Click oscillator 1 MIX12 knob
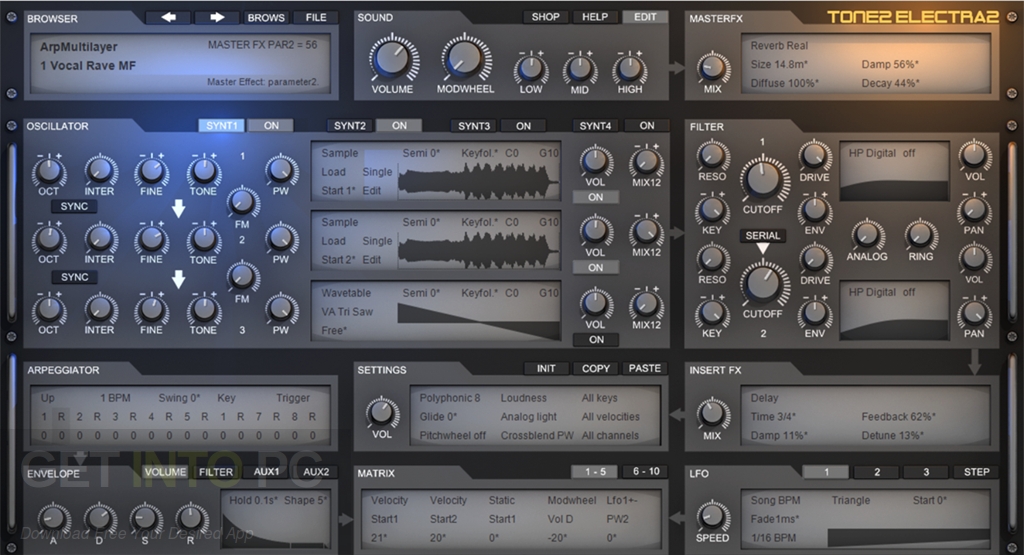Image resolution: width=1024 pixels, height=555 pixels. (645, 163)
